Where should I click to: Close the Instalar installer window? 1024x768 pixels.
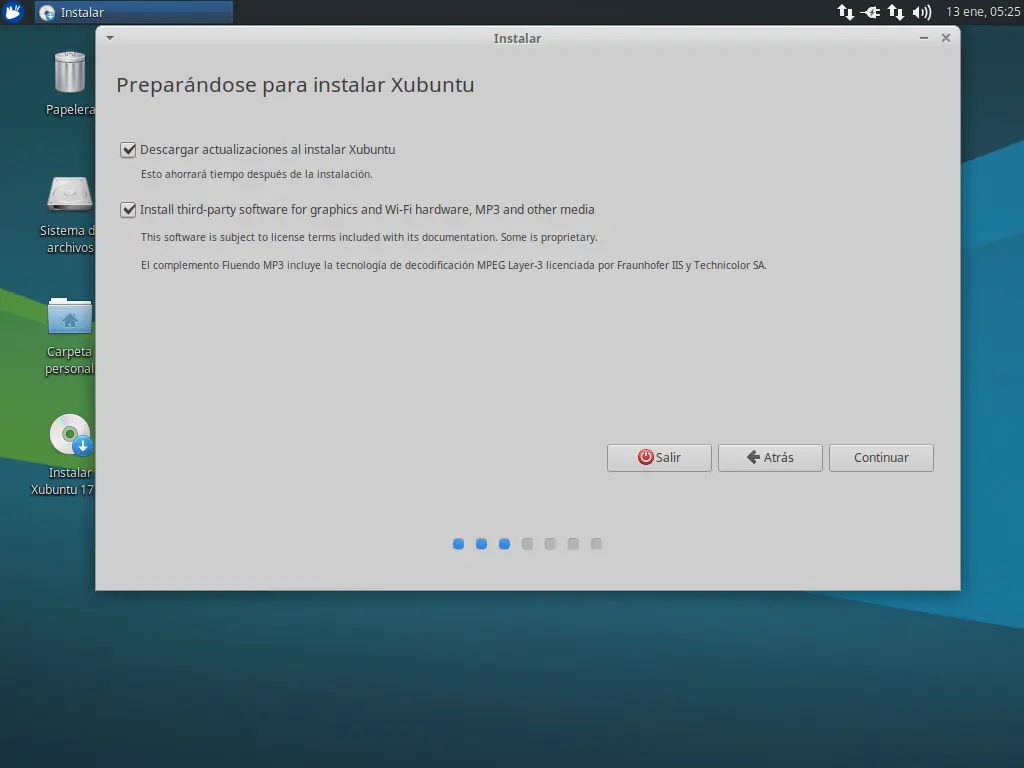[x=946, y=38]
